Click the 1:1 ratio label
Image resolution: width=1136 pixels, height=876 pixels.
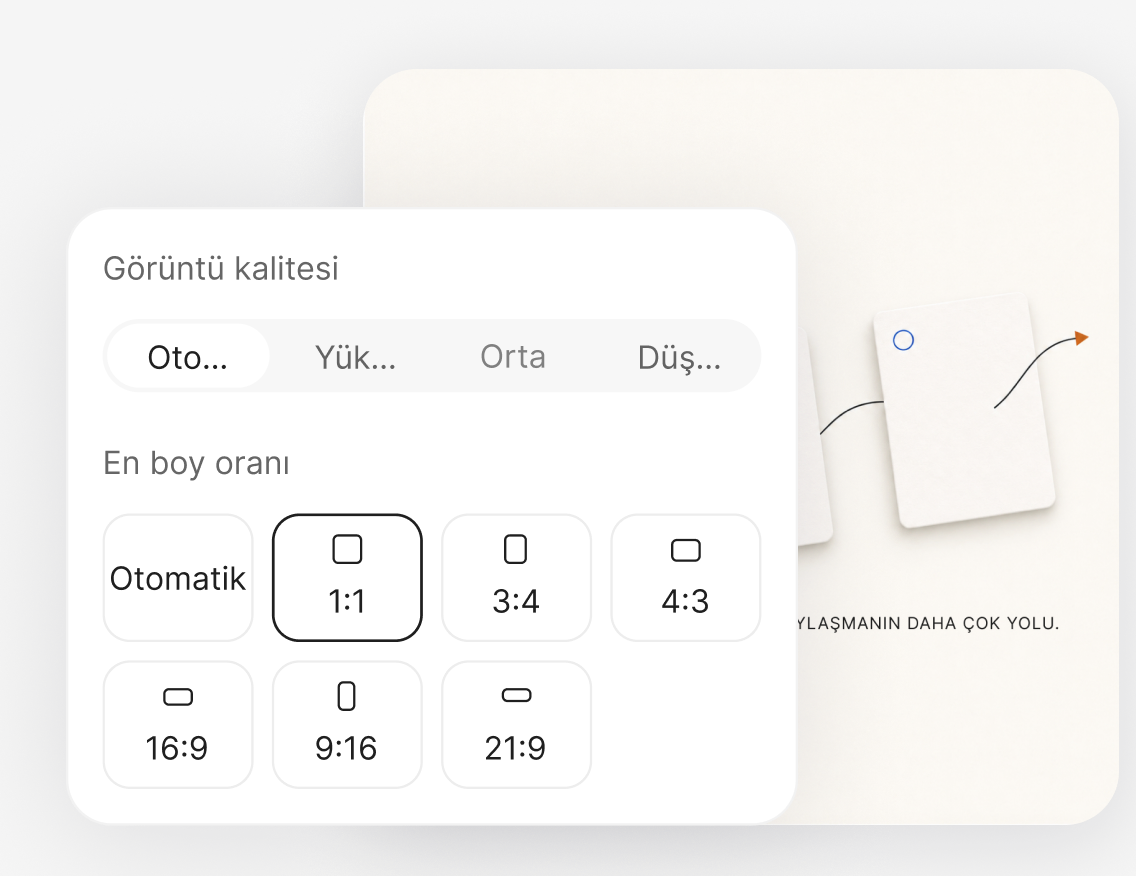[347, 601]
